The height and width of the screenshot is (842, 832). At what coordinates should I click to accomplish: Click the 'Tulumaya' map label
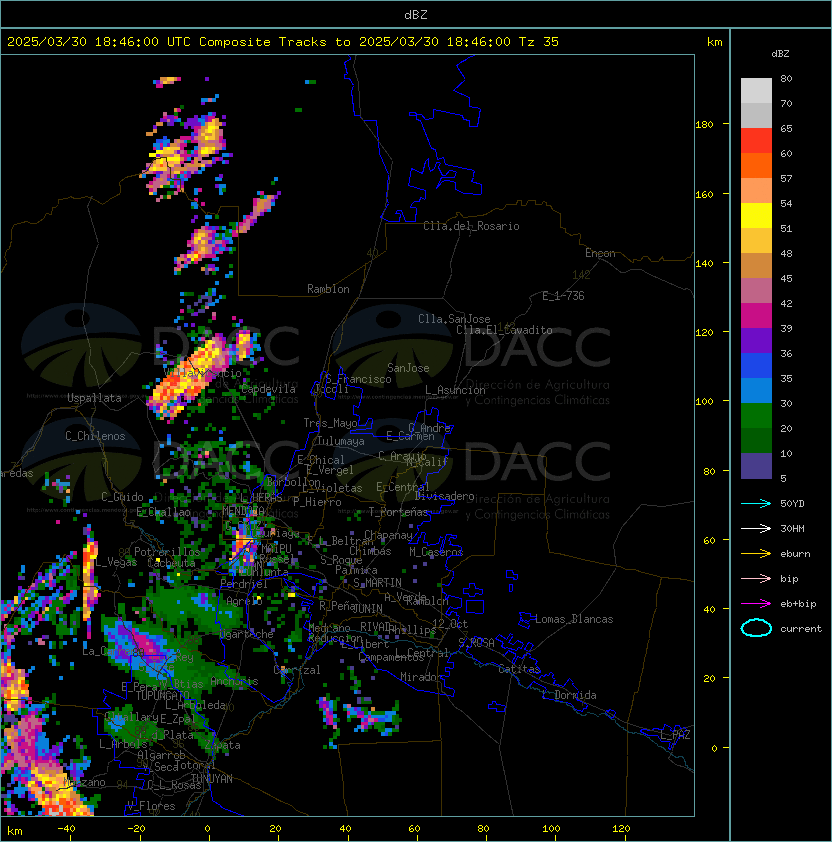point(341,441)
